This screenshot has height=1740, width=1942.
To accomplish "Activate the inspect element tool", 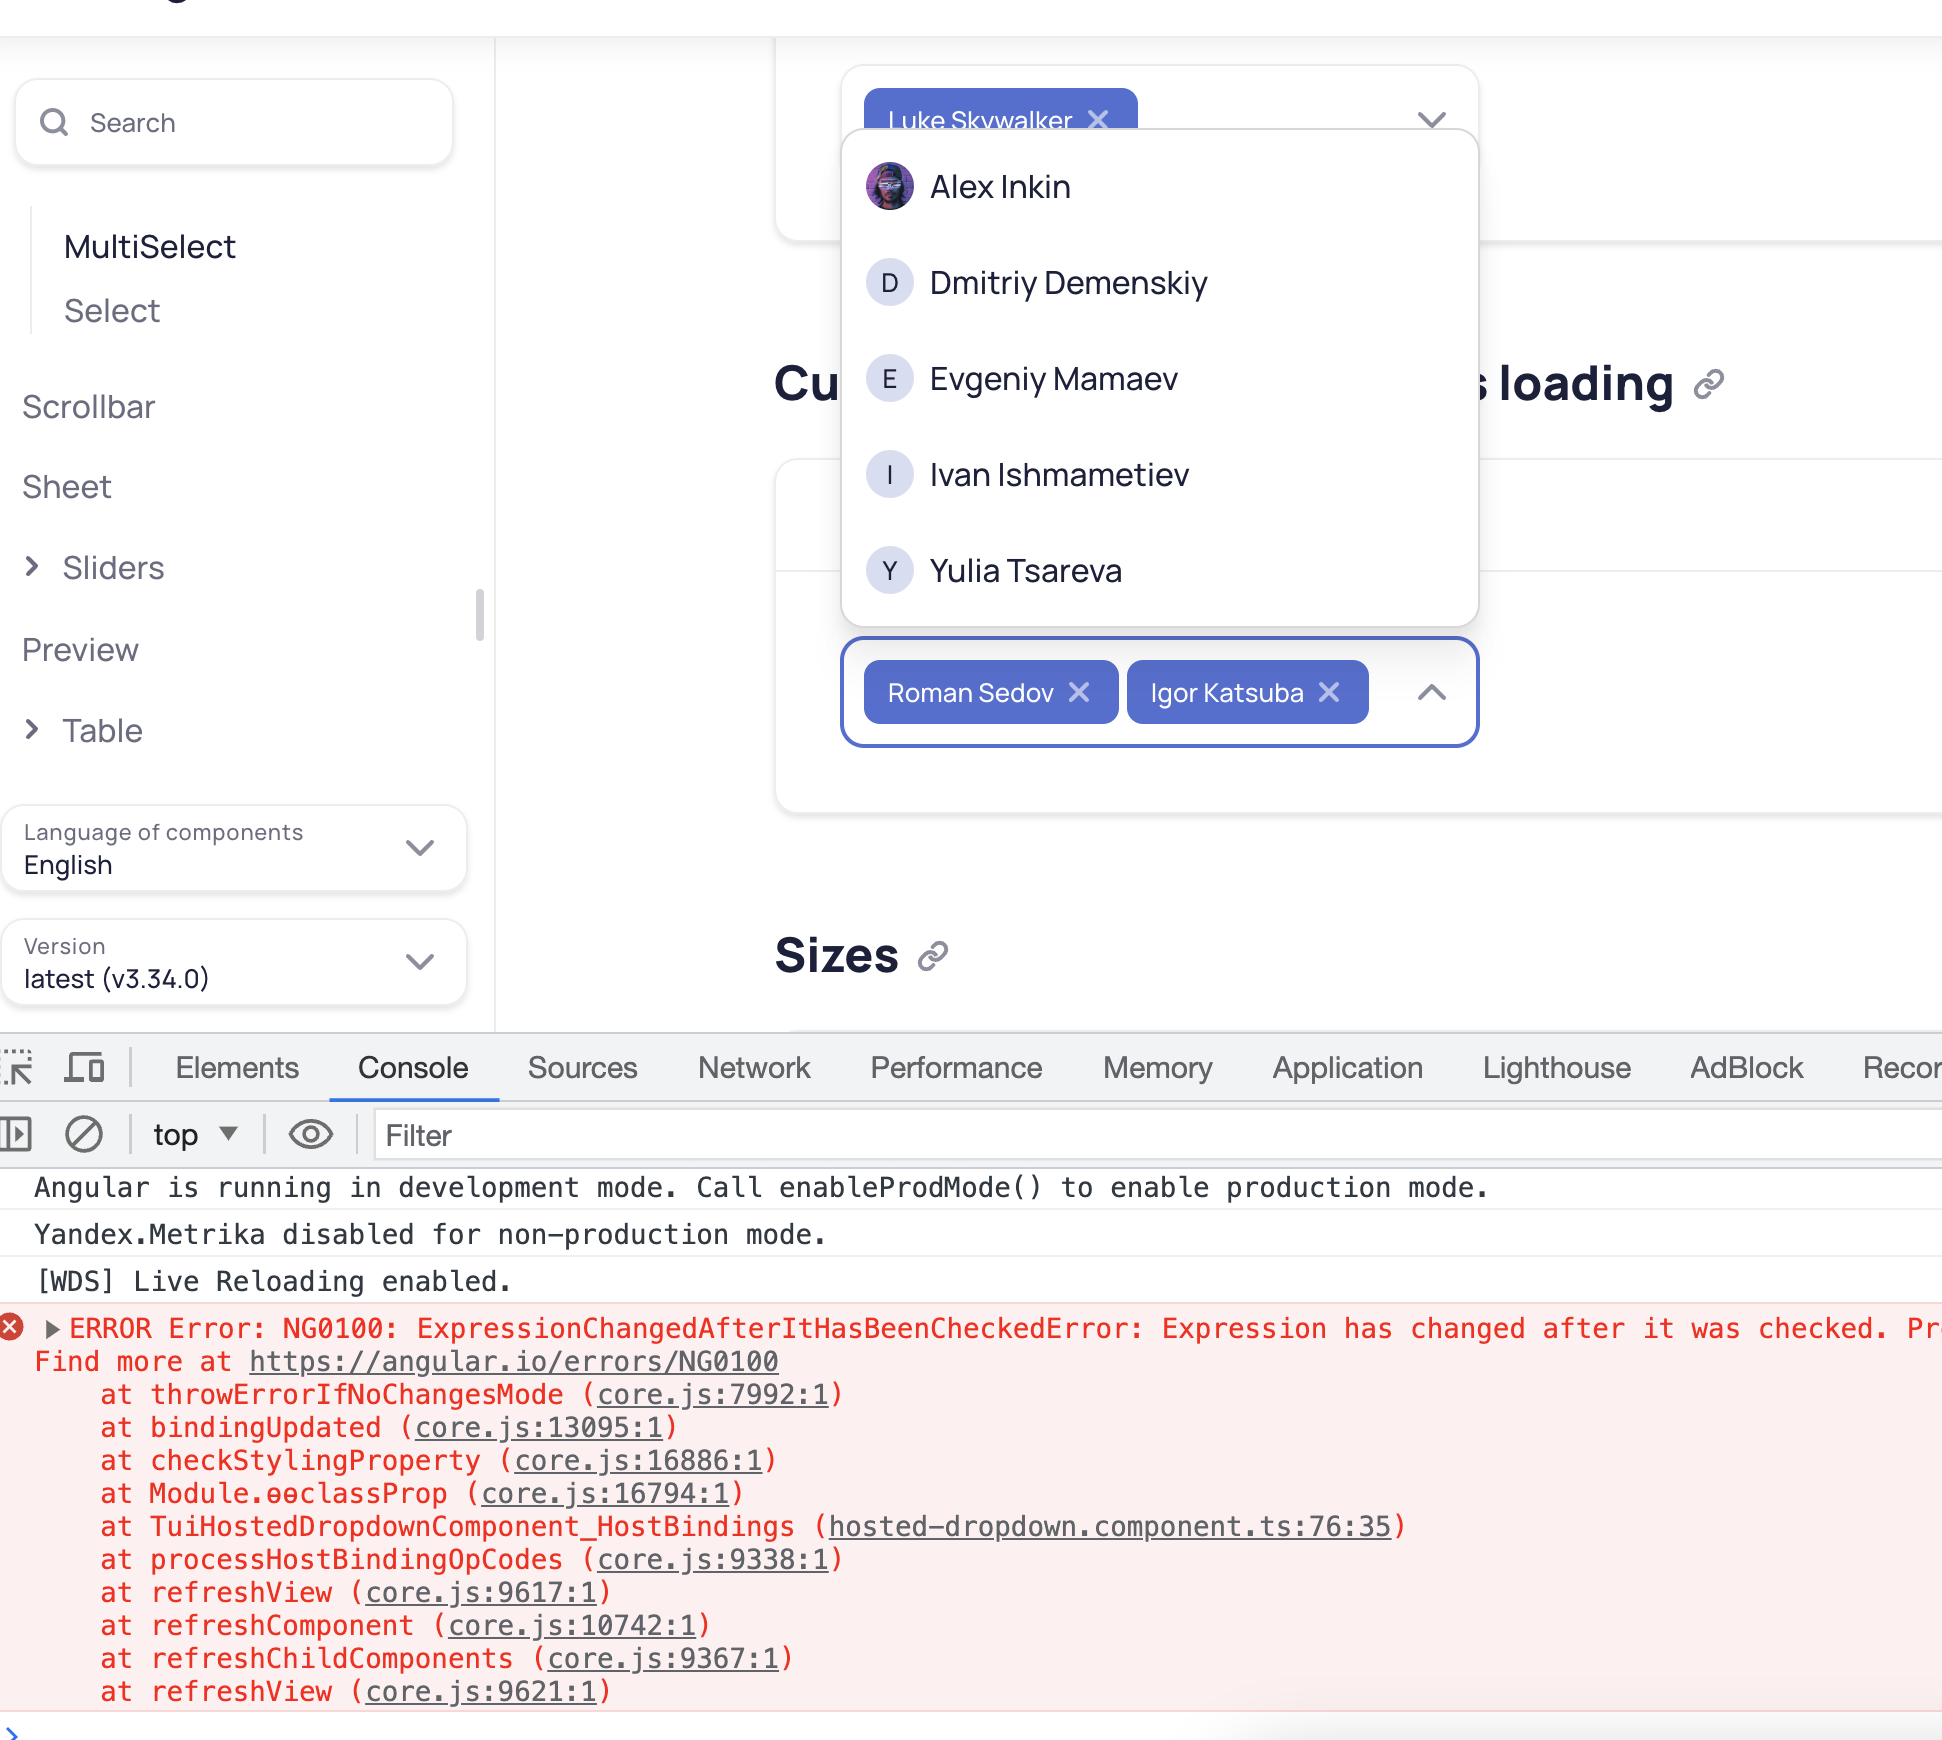I will 16,1067.
